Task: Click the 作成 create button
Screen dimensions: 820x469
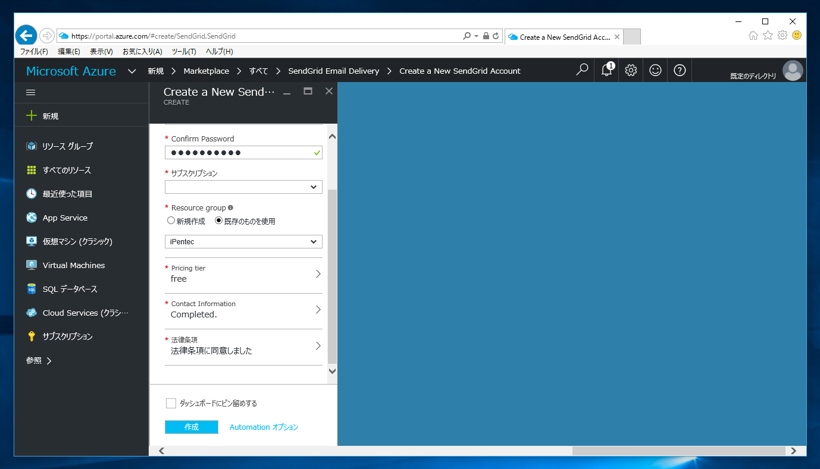Action: pyautogui.click(x=191, y=427)
